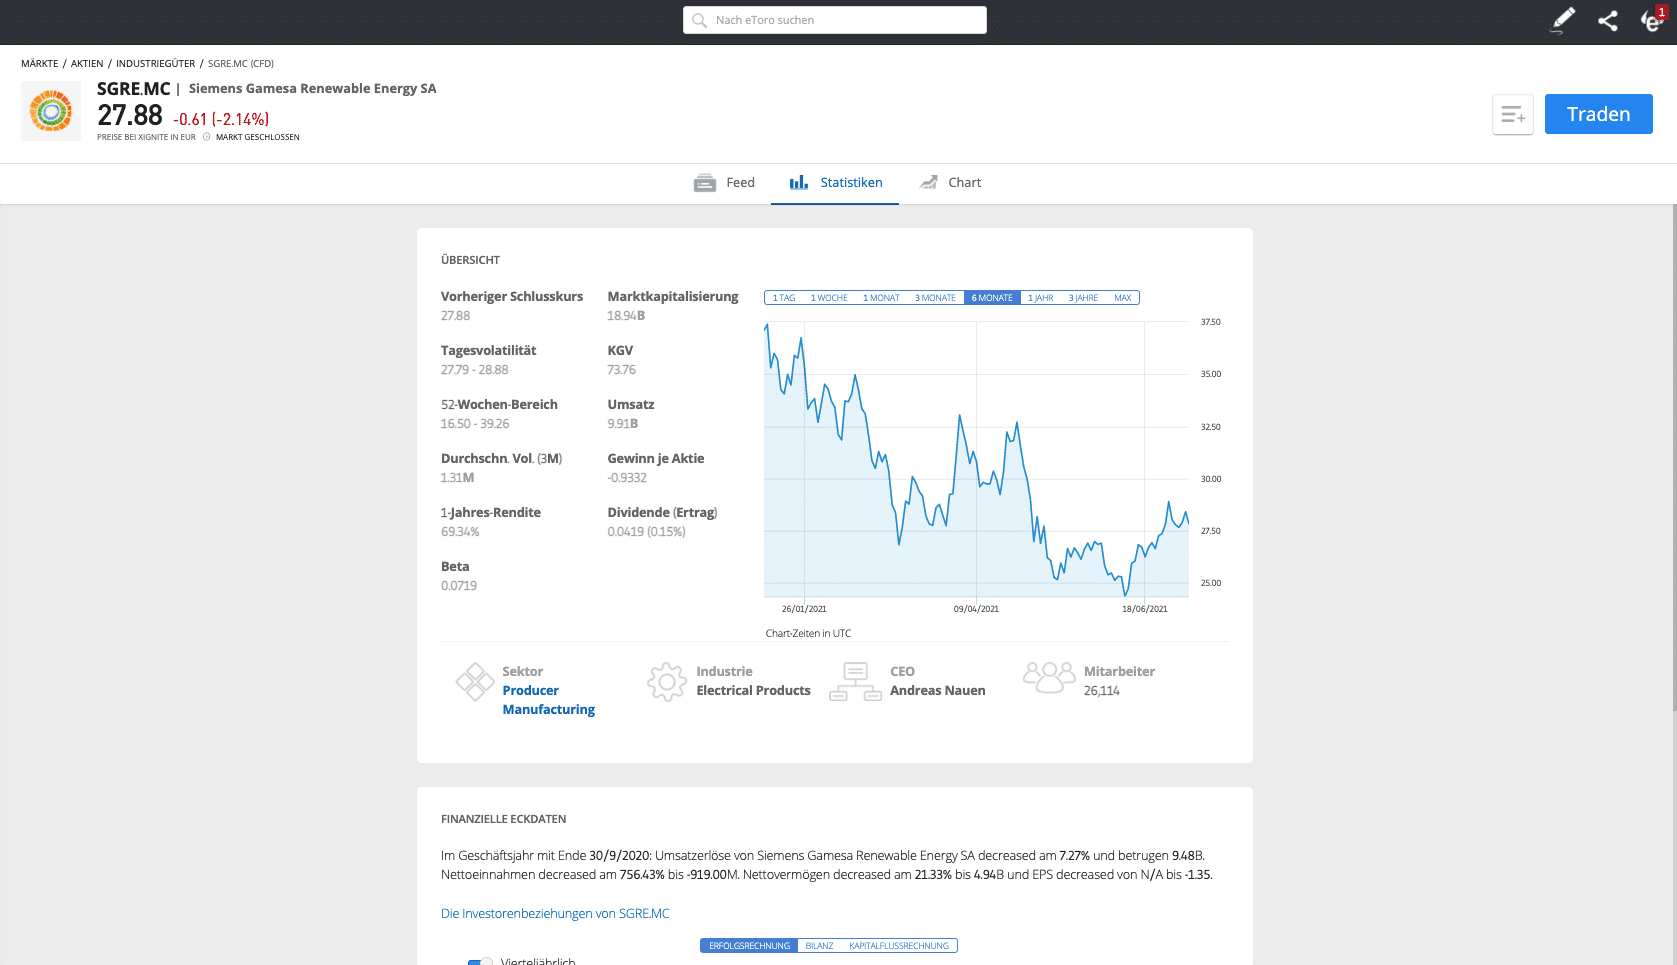
Task: Select 1 MONAT chart range
Action: pos(881,298)
